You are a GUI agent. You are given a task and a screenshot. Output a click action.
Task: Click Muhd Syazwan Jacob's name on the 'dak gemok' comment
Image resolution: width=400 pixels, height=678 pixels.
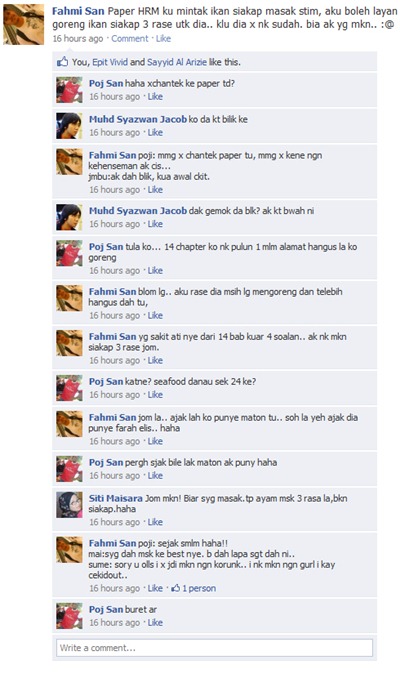138,211
